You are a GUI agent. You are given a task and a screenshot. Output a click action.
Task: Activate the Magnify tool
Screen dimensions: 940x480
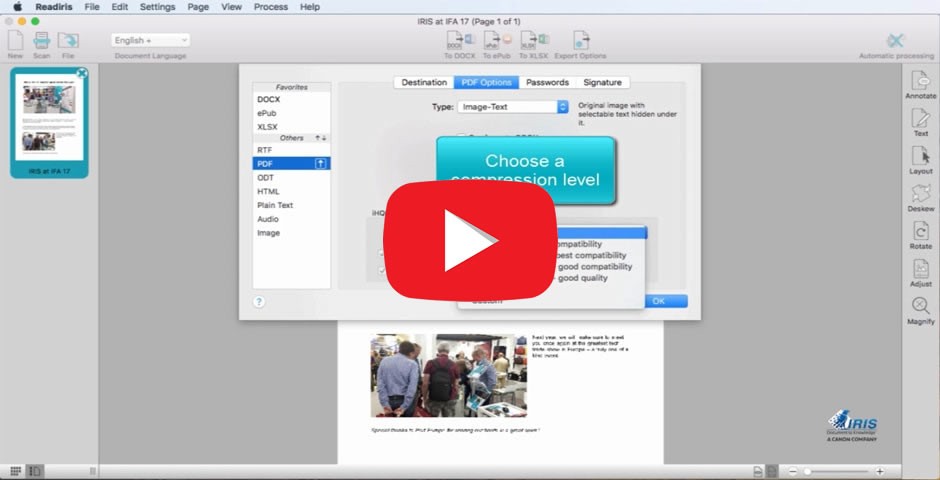920,306
